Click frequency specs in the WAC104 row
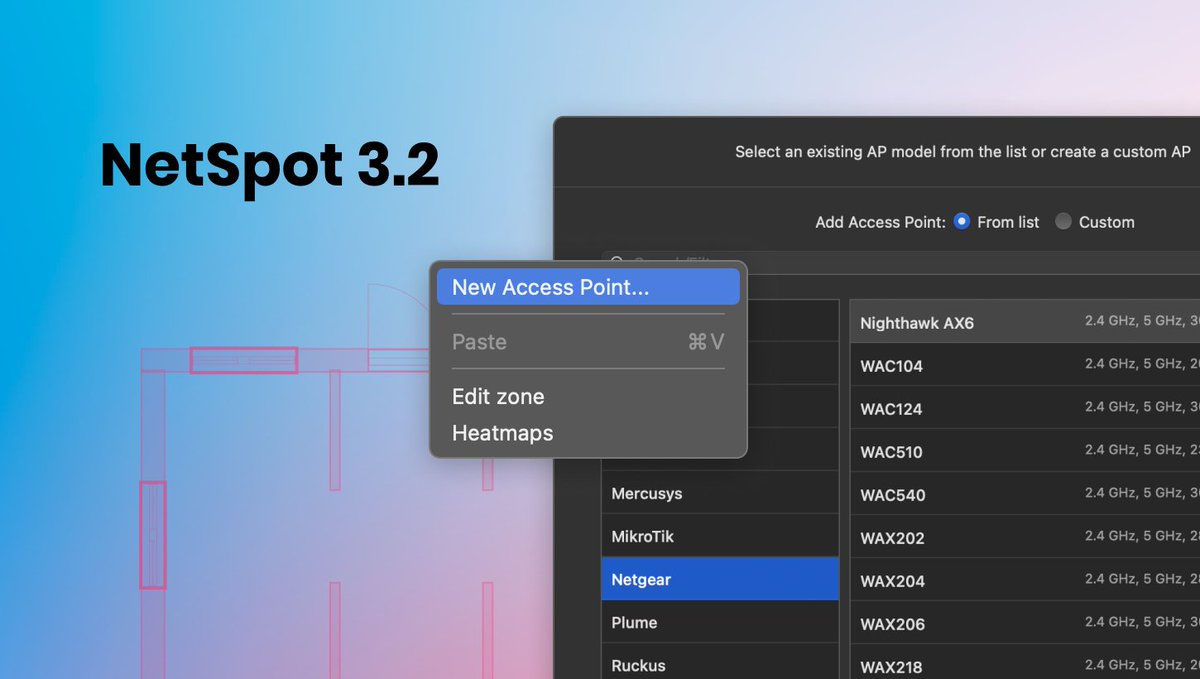The image size is (1200, 679). 1142,364
